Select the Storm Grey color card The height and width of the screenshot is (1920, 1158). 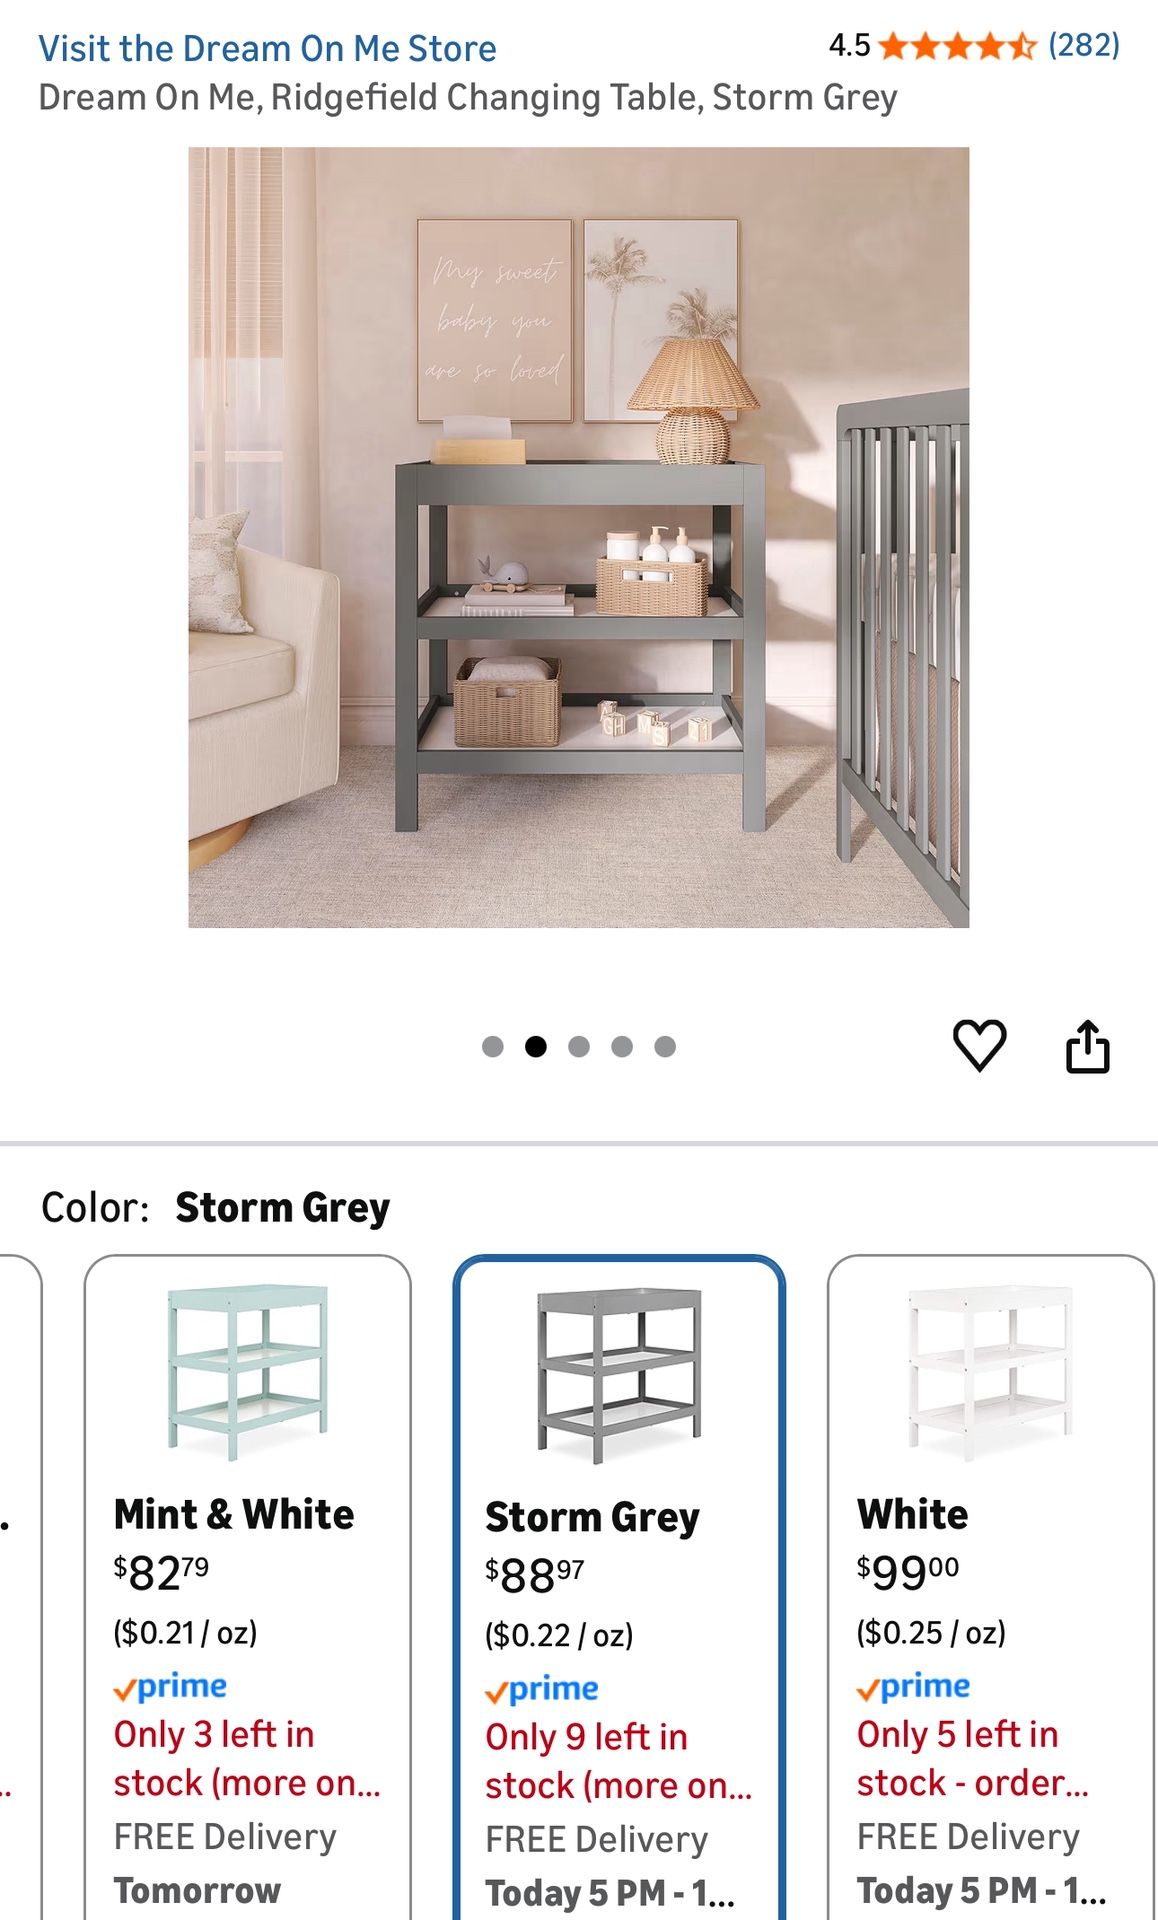(x=619, y=1588)
